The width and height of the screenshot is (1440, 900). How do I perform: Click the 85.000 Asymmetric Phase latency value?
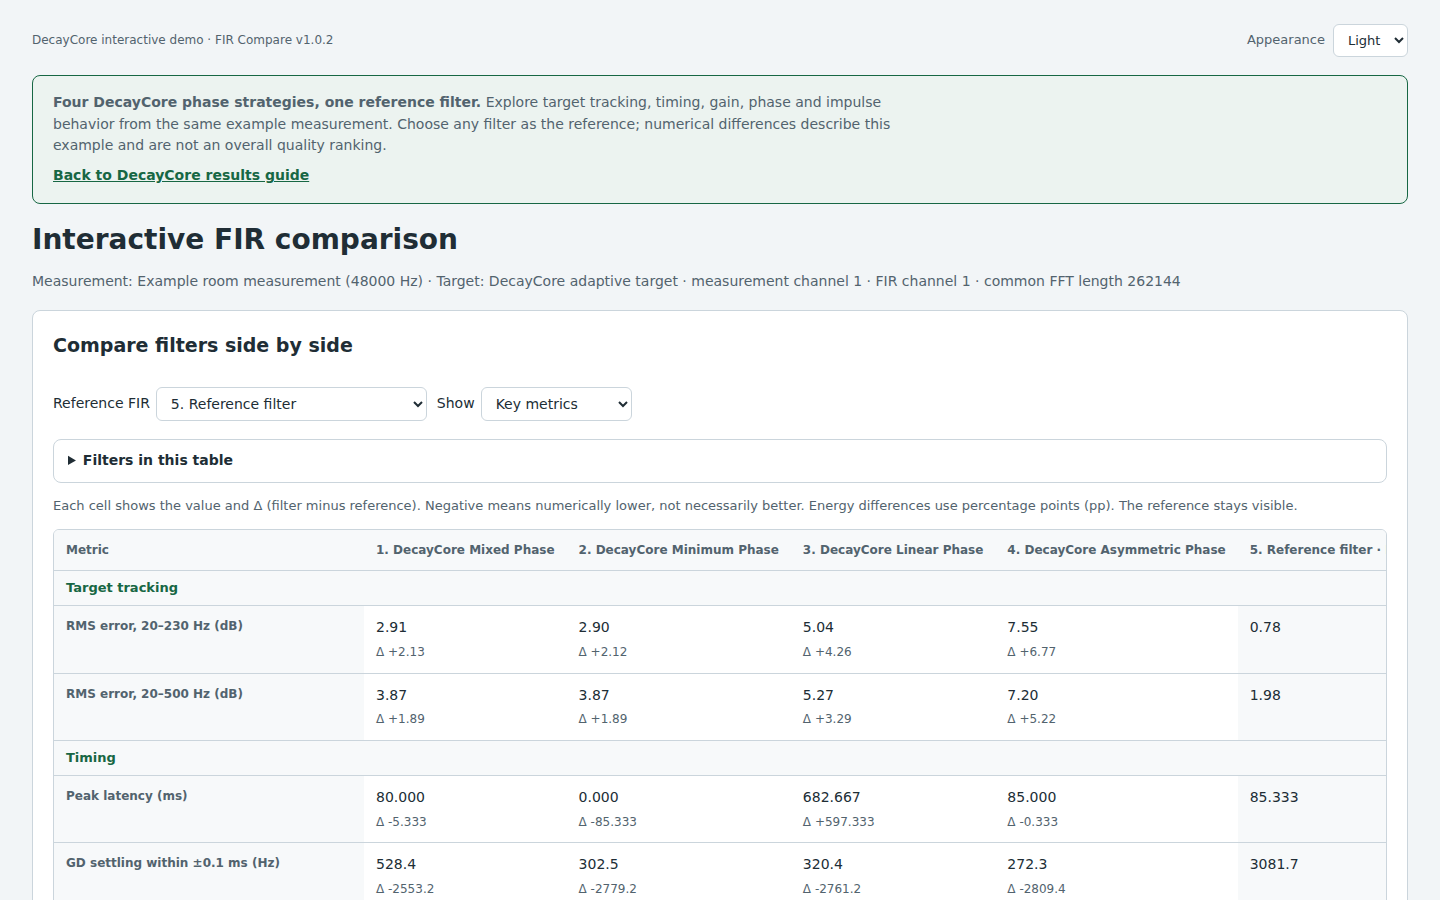point(1032,797)
